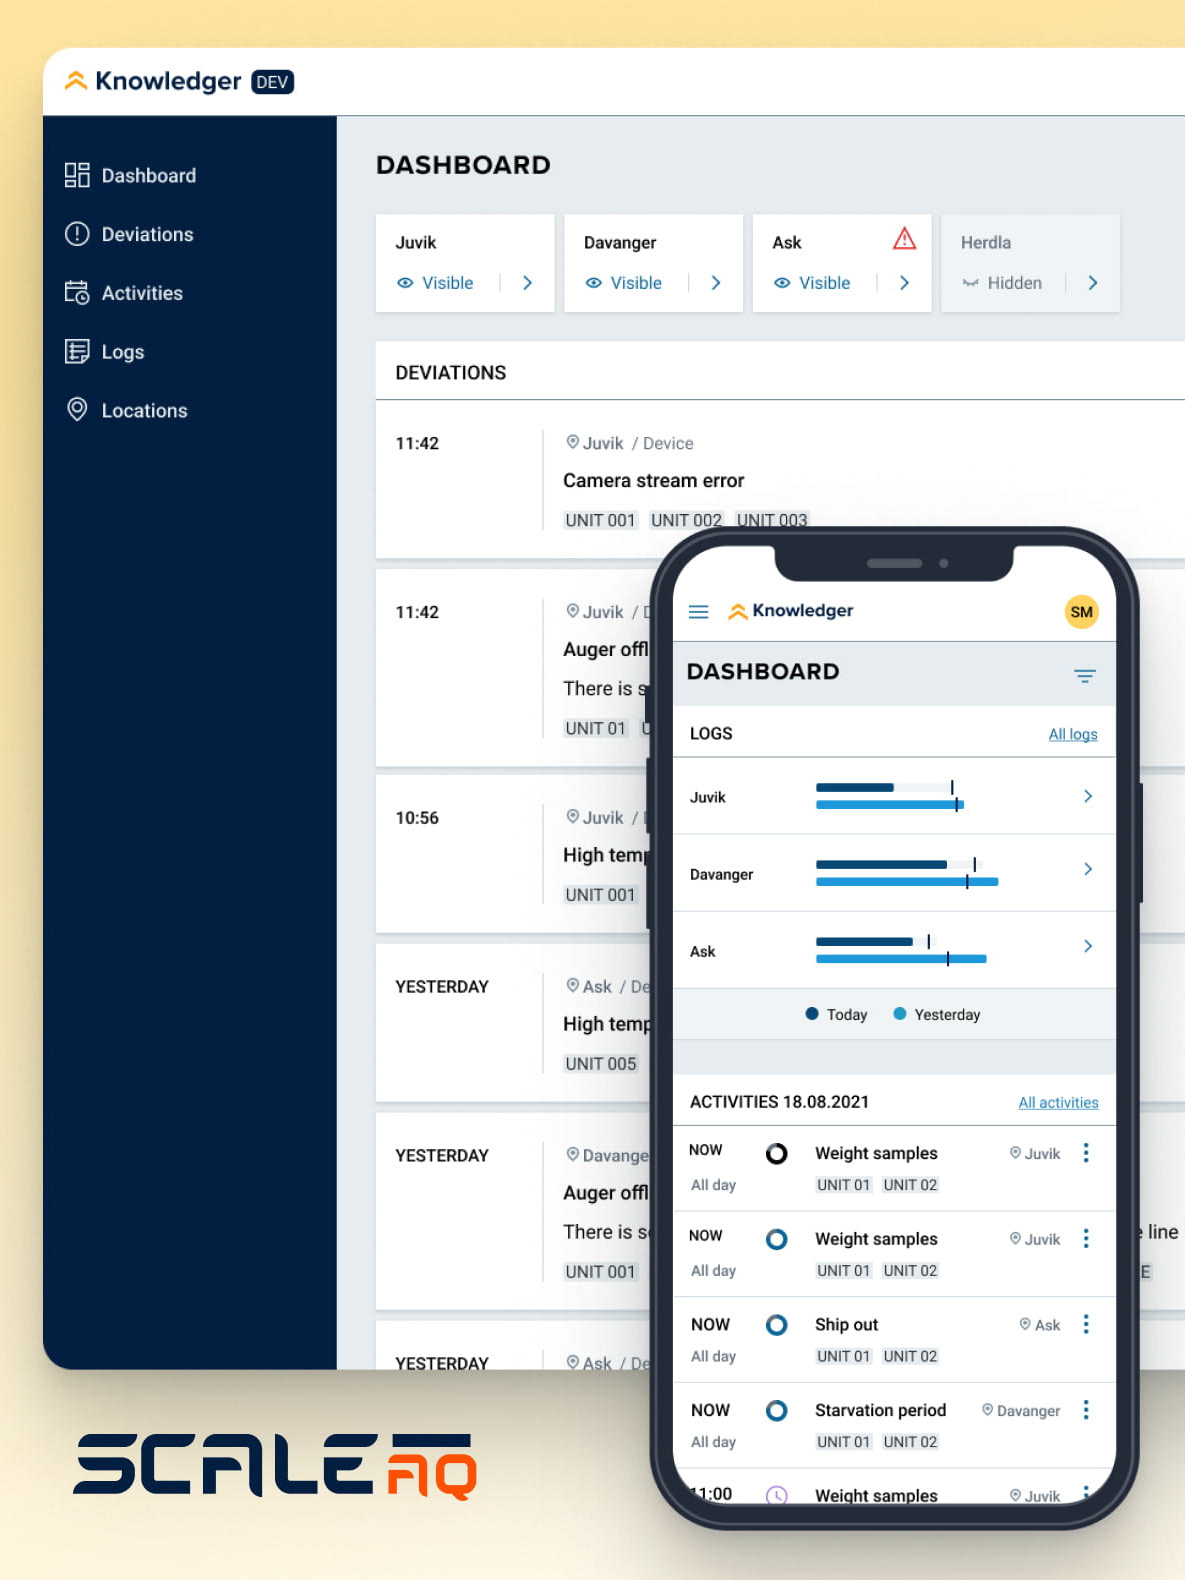Click the Logs list icon in sidebar
Screen dimensions: 1185x1580
click(x=77, y=352)
